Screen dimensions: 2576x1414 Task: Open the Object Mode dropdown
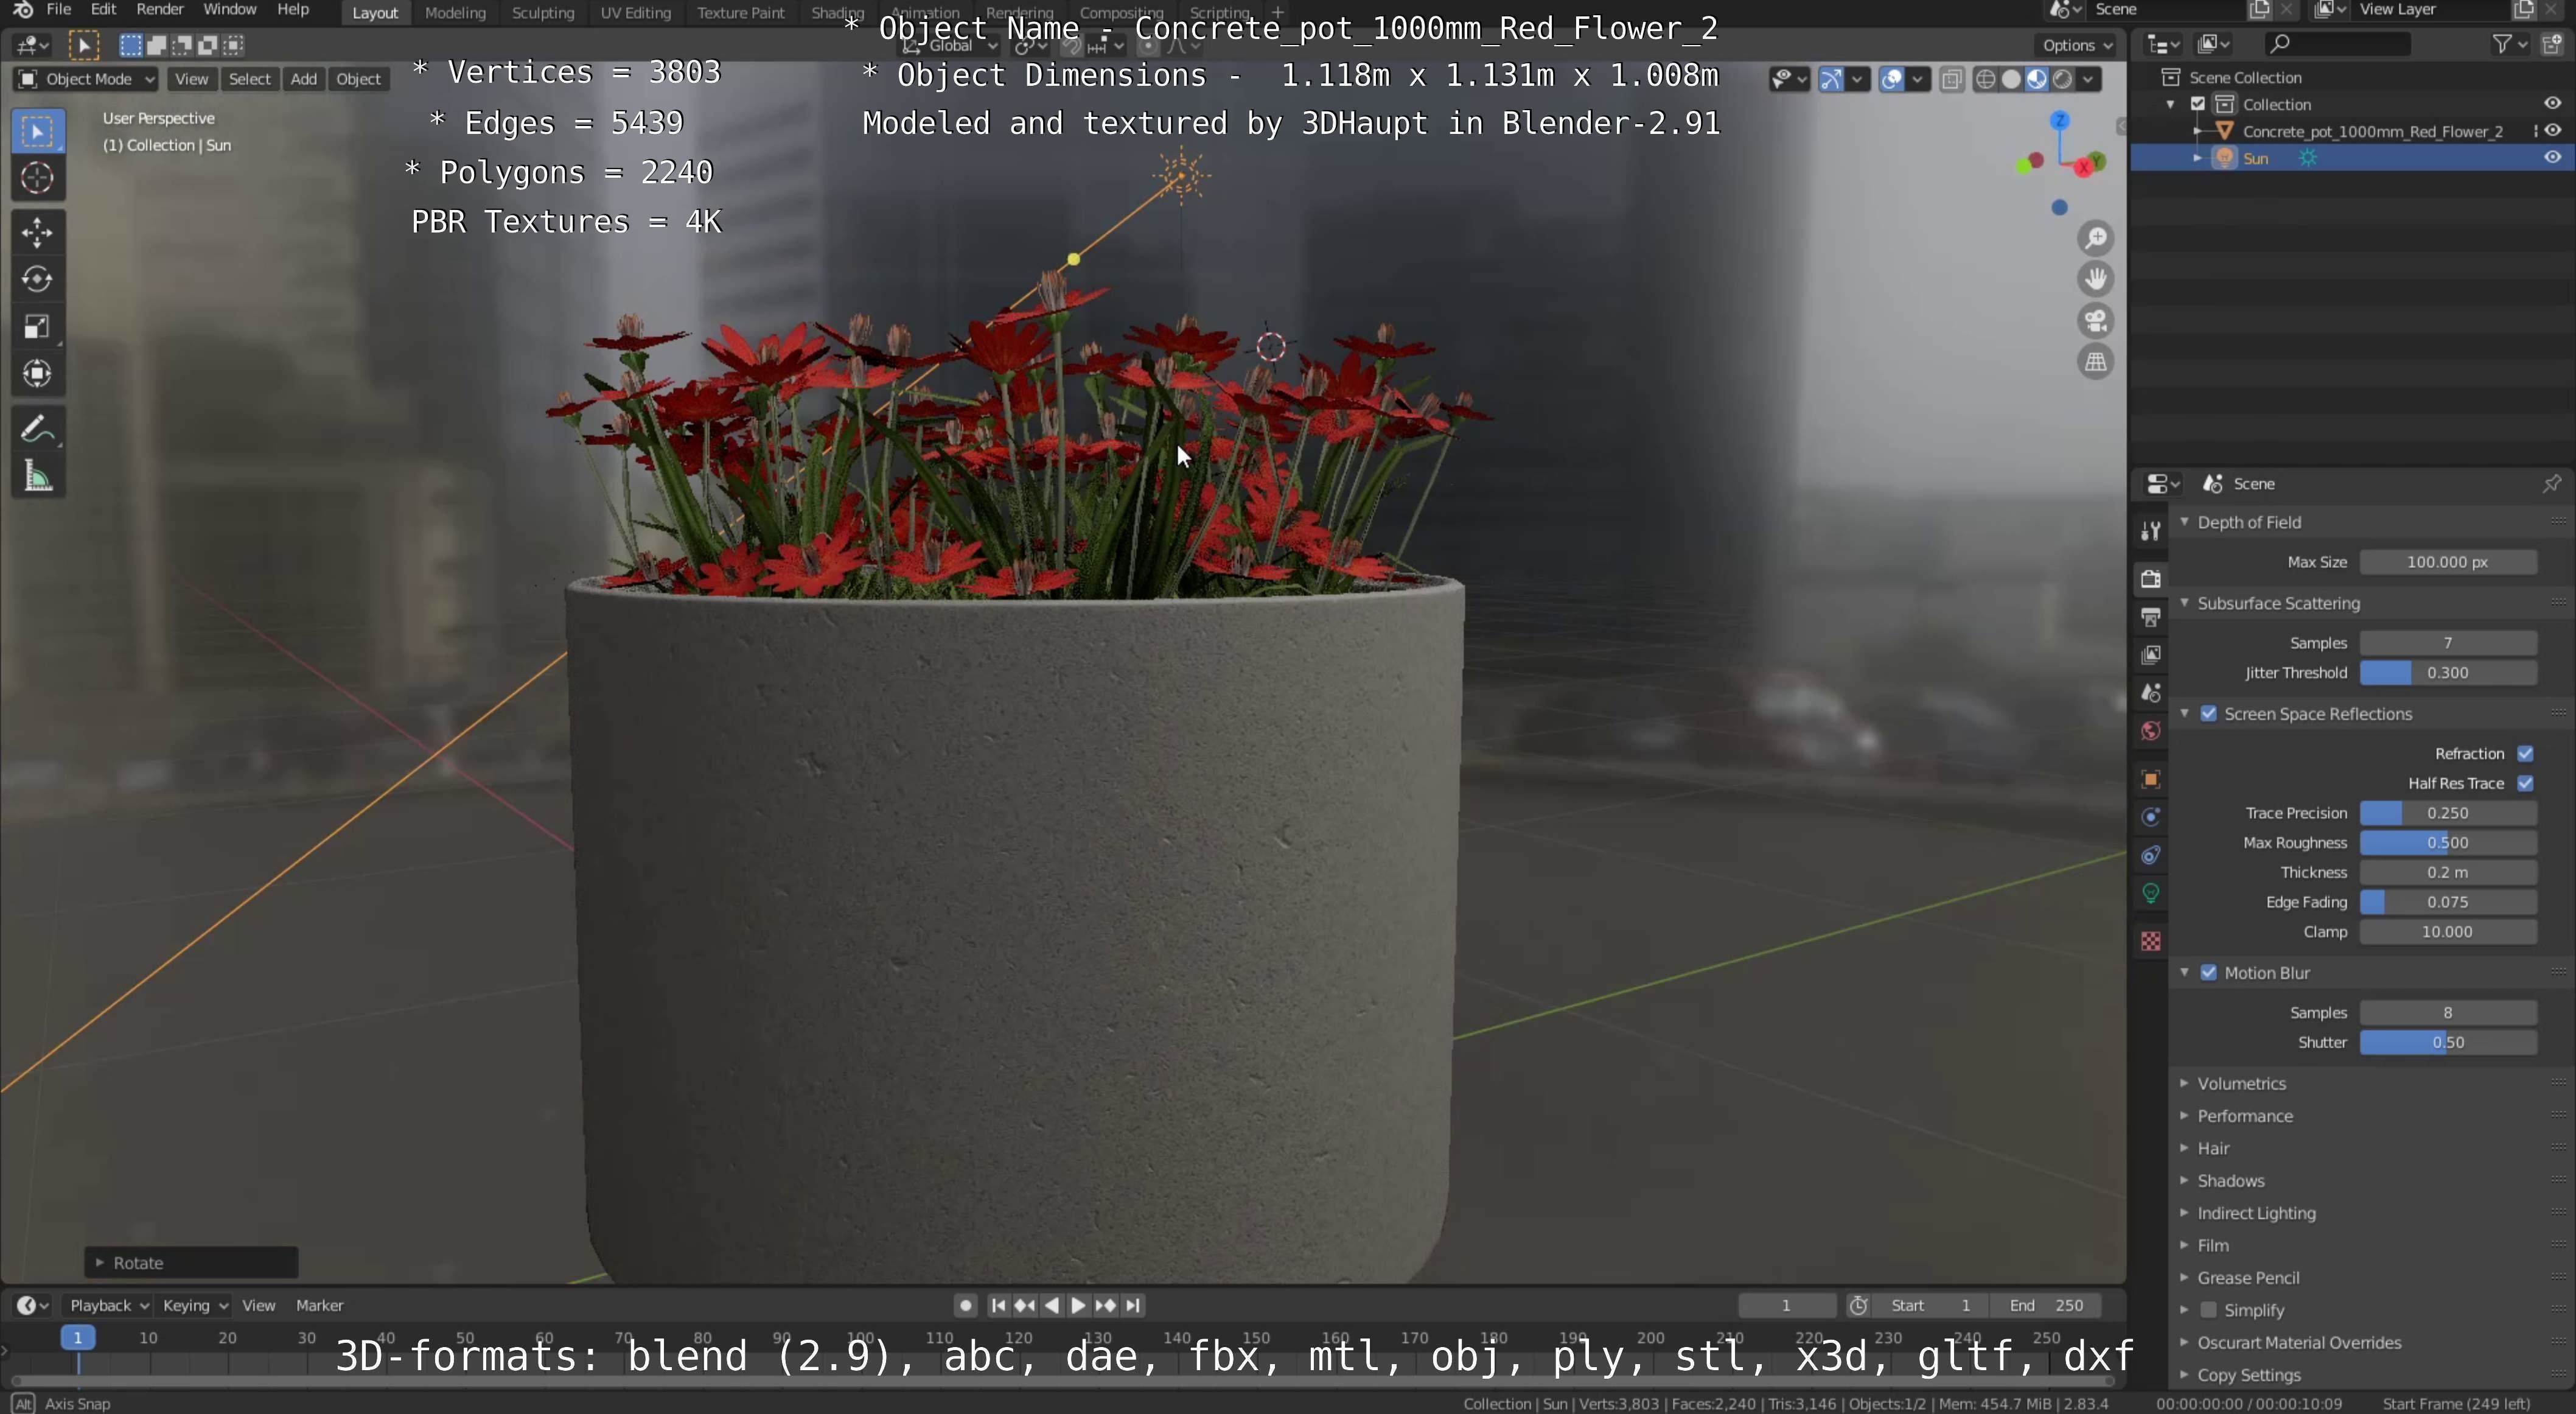click(86, 79)
